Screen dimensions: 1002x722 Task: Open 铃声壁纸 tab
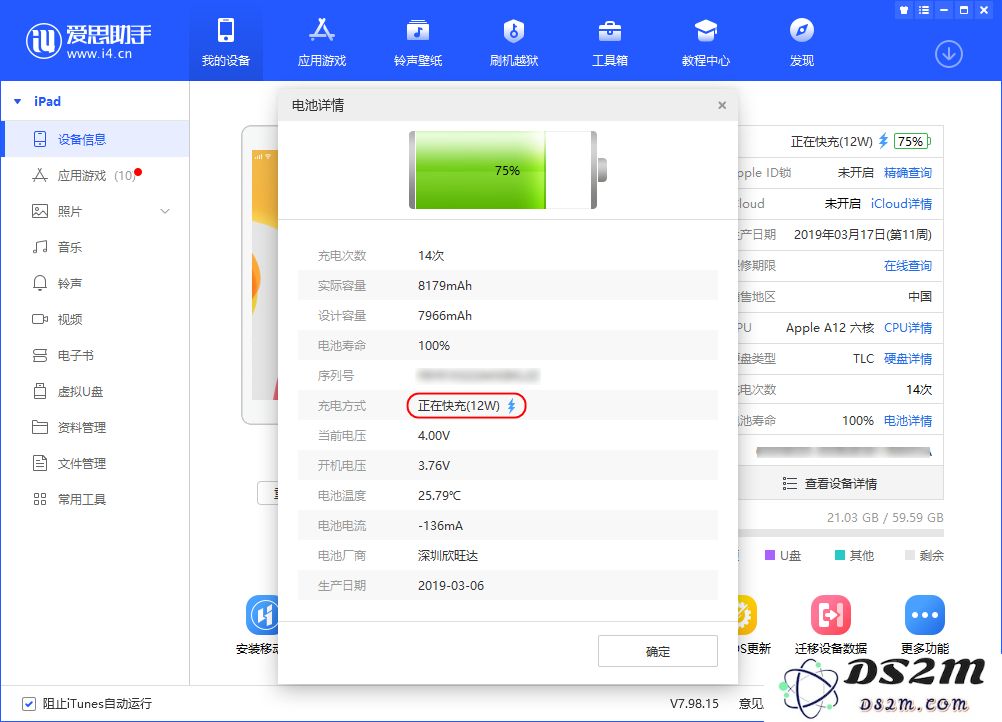tap(418, 42)
